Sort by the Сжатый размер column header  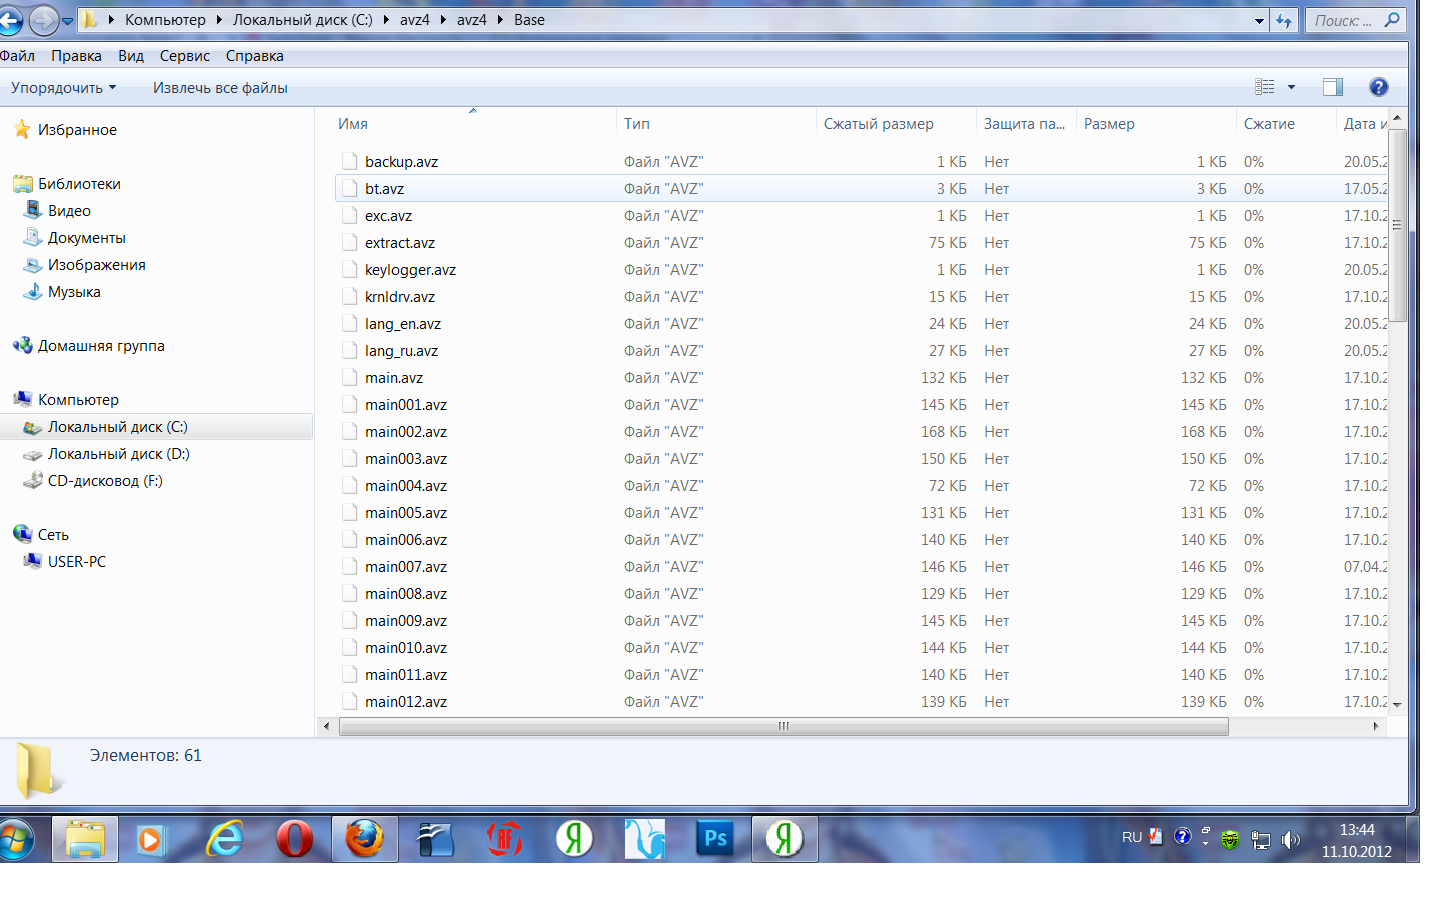coord(896,123)
